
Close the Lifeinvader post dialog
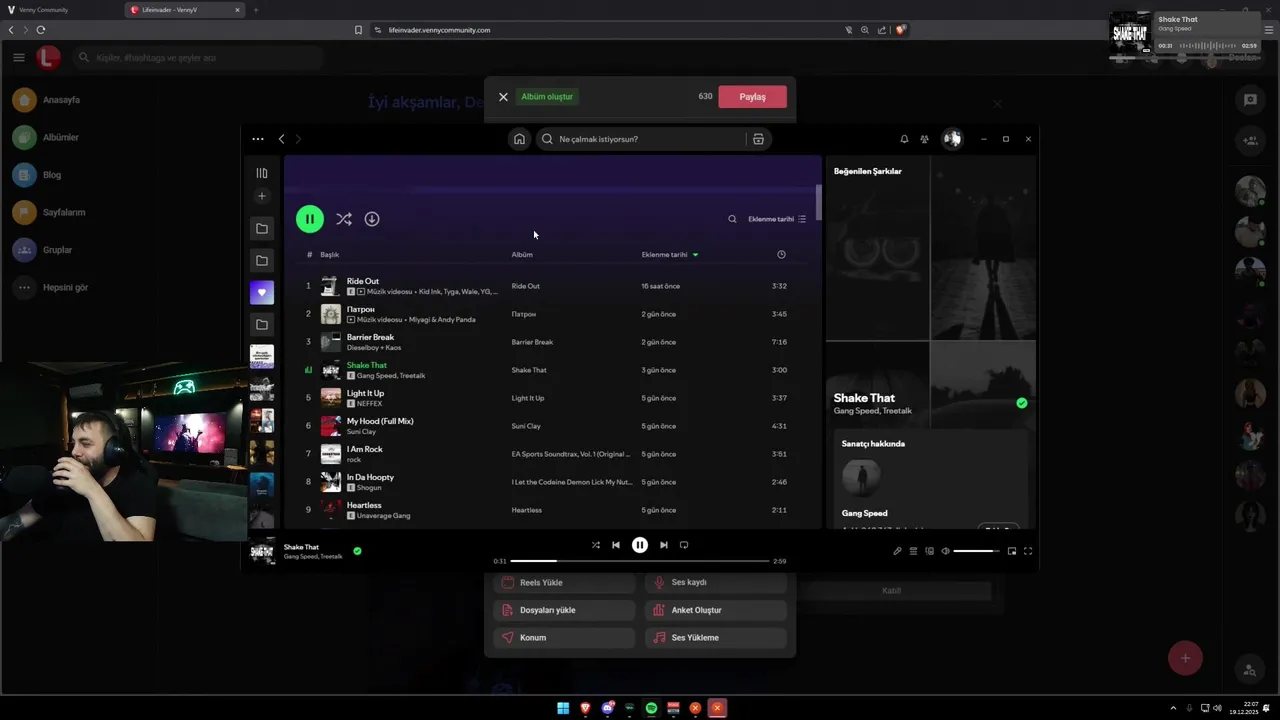click(503, 97)
